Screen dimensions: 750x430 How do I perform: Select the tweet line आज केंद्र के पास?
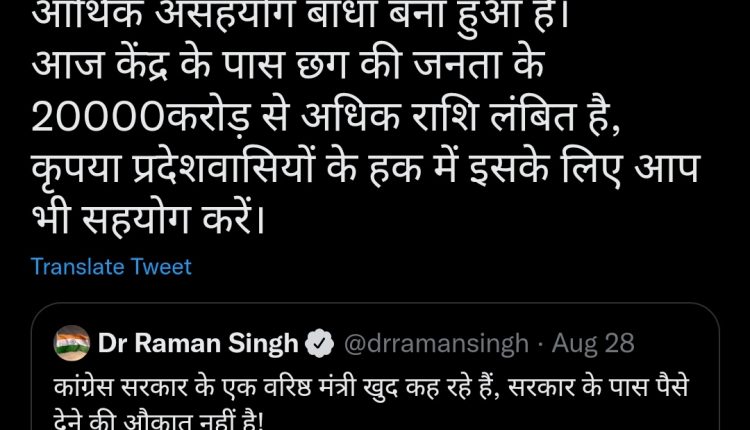(x=288, y=65)
